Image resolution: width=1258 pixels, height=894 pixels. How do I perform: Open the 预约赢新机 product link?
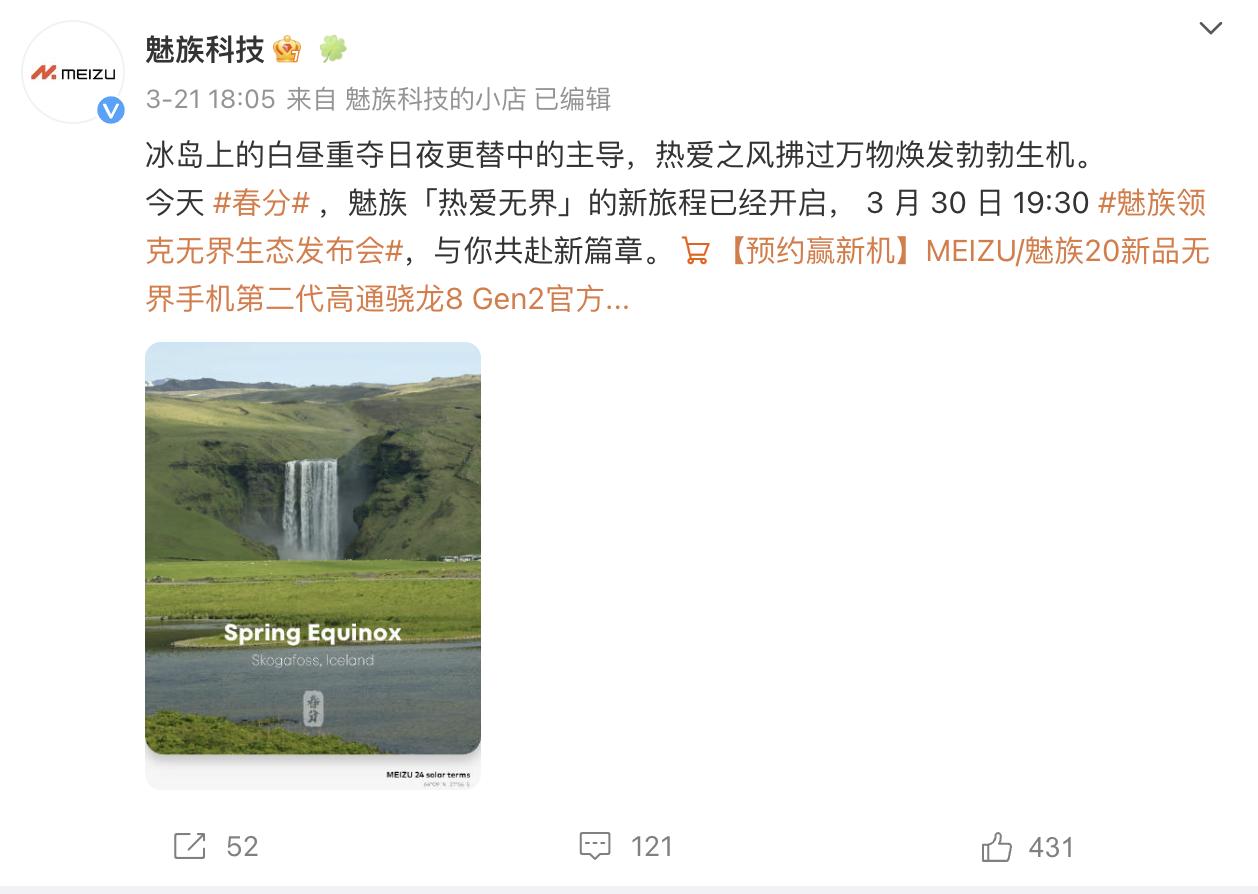pyautogui.click(x=678, y=275)
